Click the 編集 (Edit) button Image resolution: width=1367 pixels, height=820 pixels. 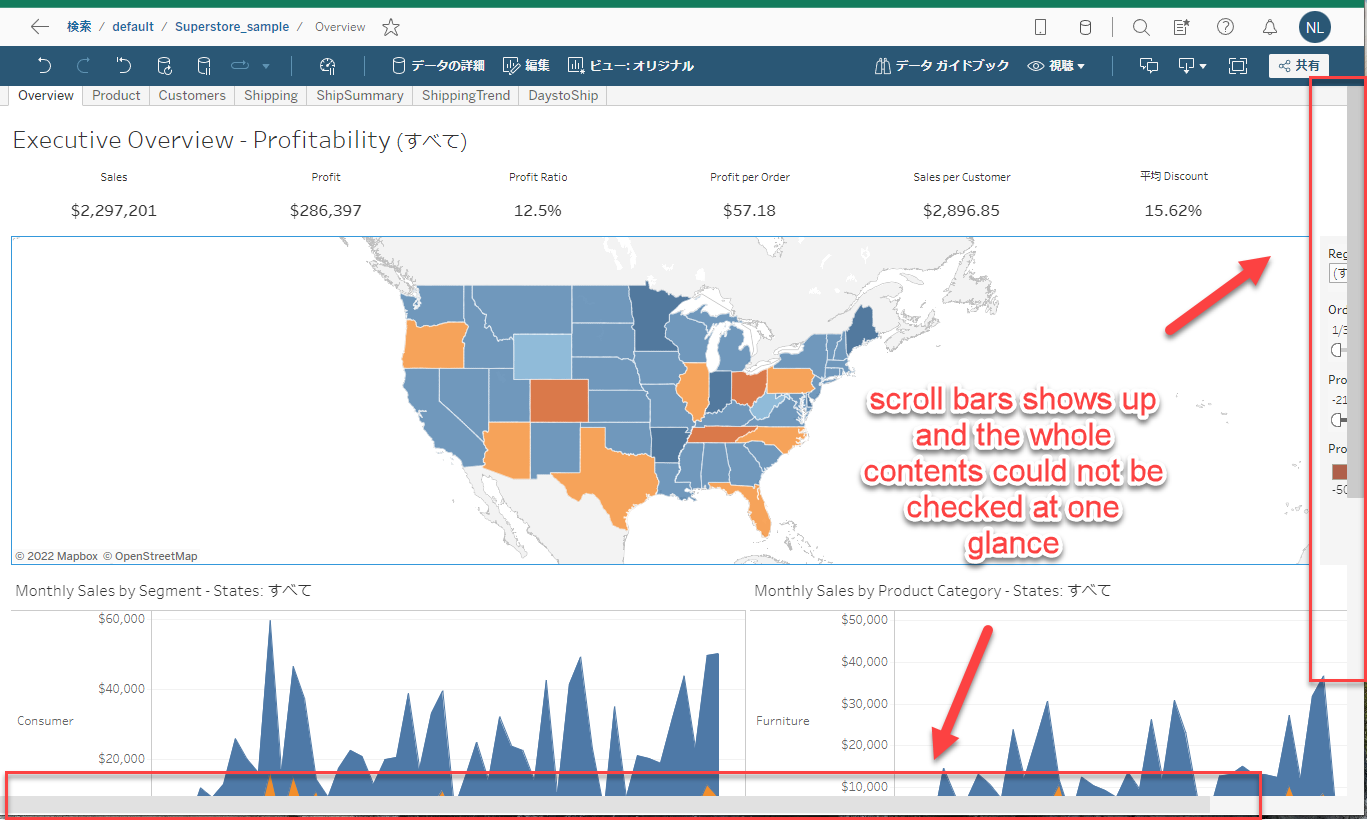click(x=526, y=66)
